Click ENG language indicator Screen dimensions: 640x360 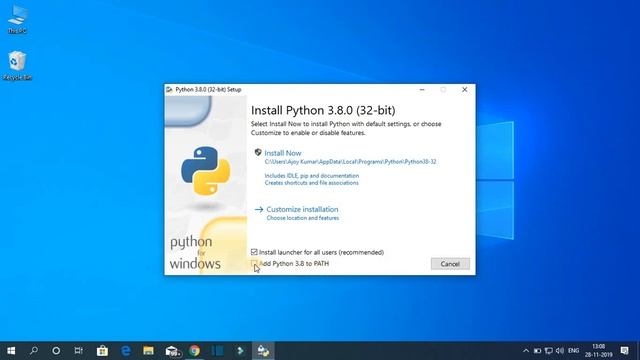(573, 351)
